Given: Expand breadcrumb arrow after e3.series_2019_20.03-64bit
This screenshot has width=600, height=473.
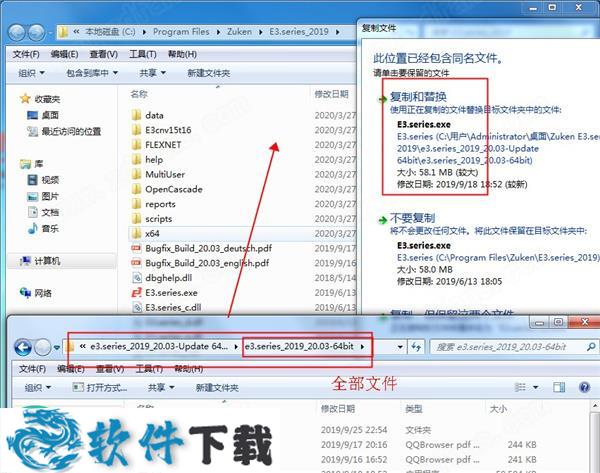Looking at the screenshot, I should (362, 347).
